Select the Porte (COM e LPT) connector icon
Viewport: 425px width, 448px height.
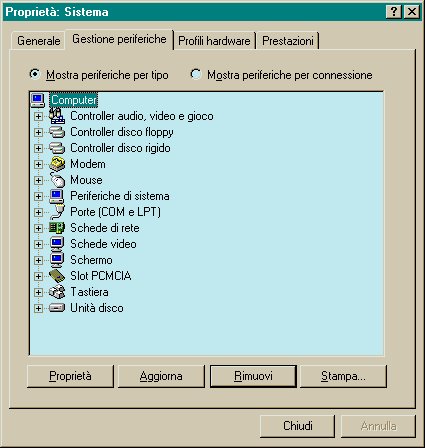pos(57,212)
